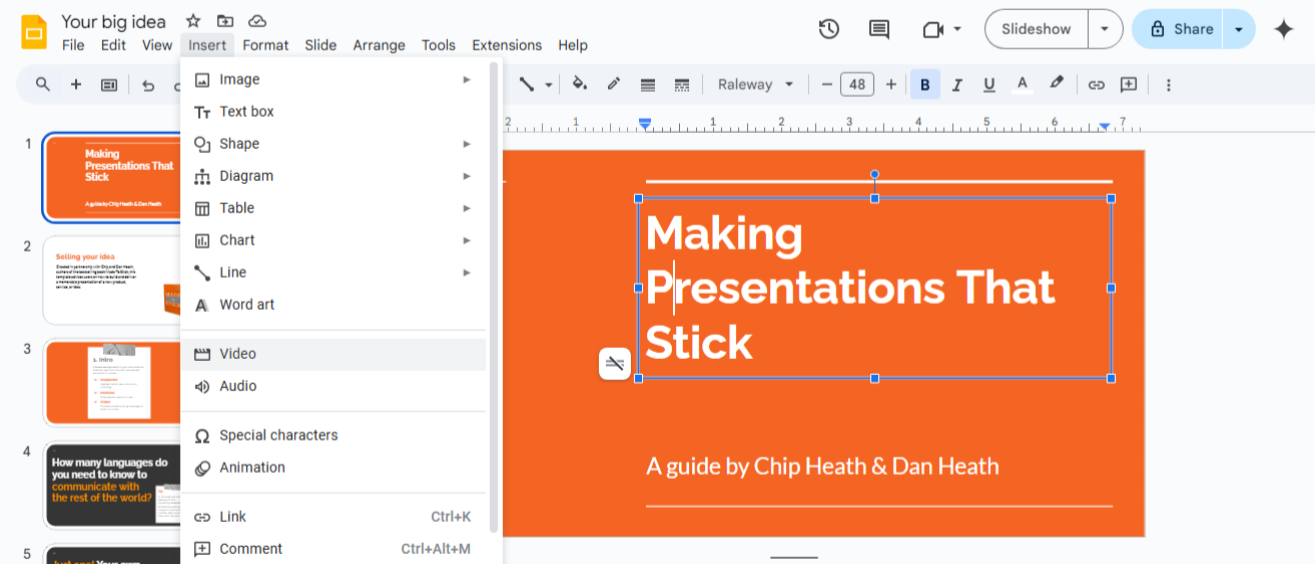The width and height of the screenshot is (1315, 564).
Task: Click the Gemini sparkle icon
Action: (x=1284, y=29)
